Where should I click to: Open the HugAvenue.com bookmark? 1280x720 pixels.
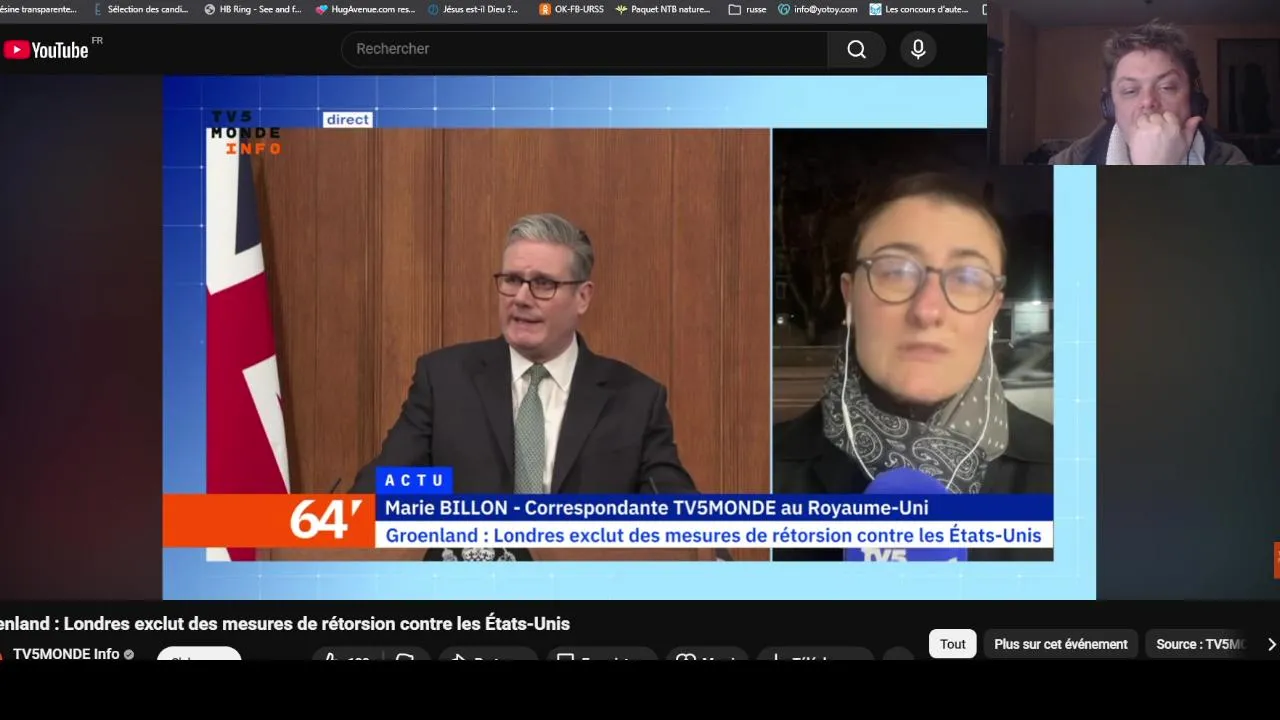[x=365, y=9]
